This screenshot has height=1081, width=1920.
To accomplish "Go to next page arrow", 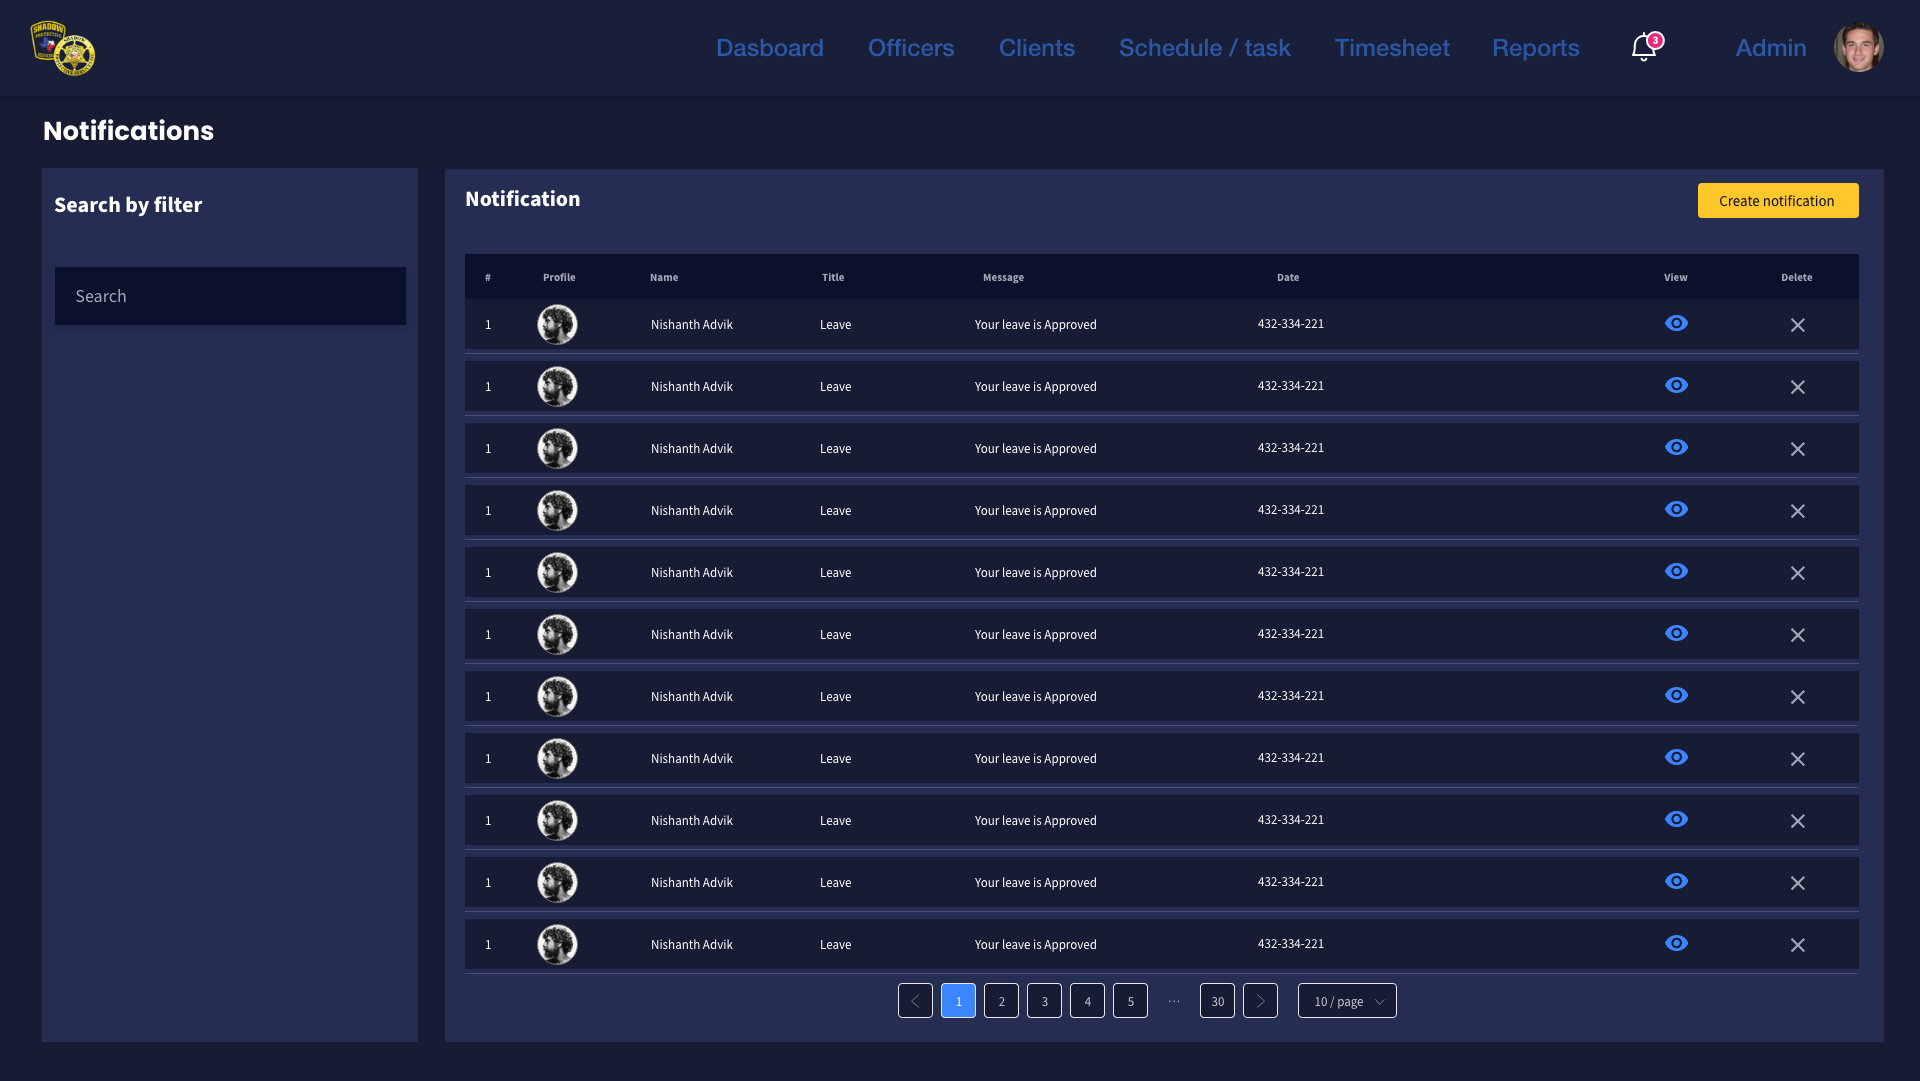I will coord(1260,1001).
